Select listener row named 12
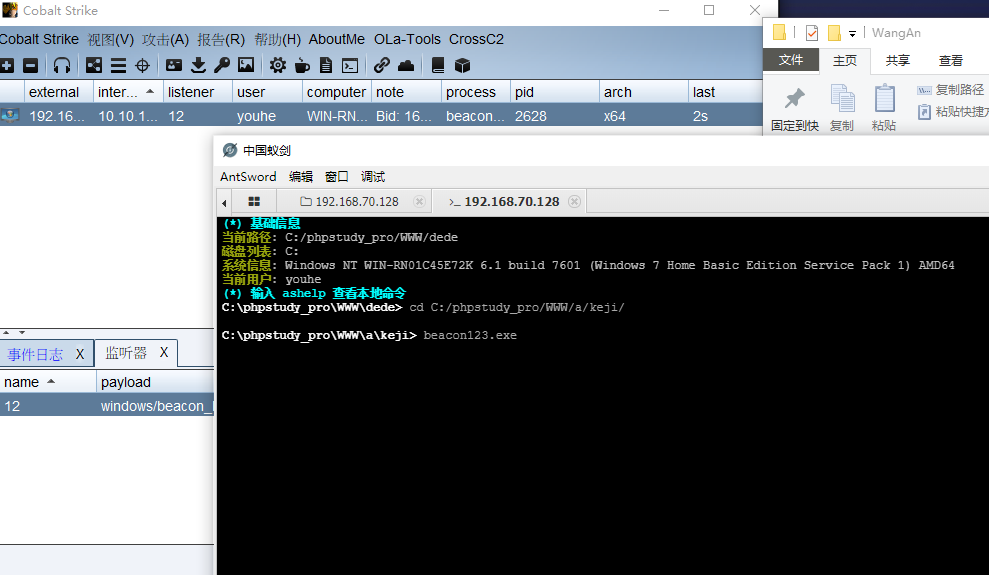The width and height of the screenshot is (989, 575). click(107, 406)
